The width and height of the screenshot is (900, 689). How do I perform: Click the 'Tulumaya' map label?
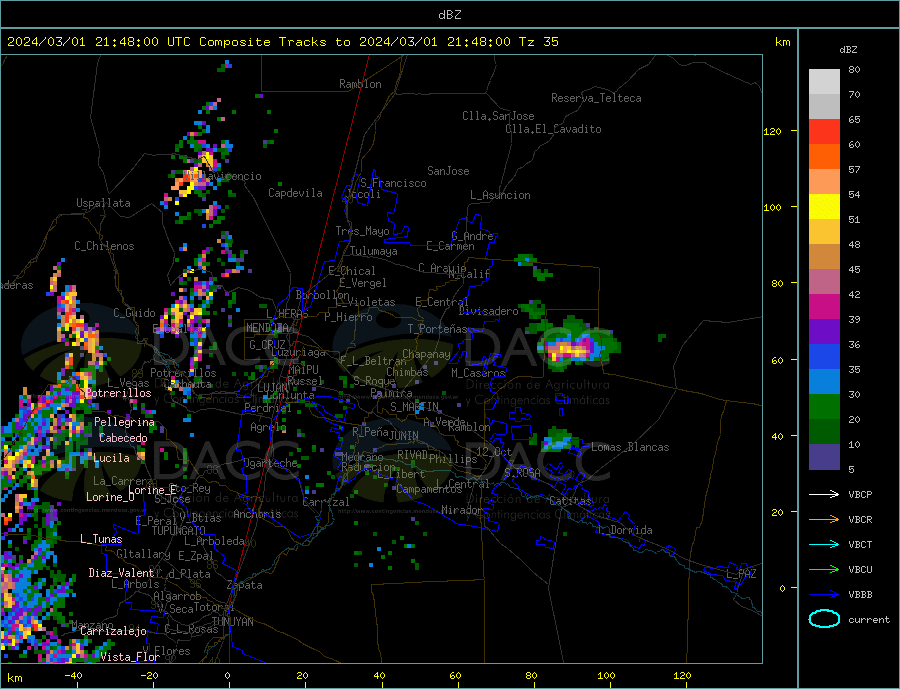point(374,251)
